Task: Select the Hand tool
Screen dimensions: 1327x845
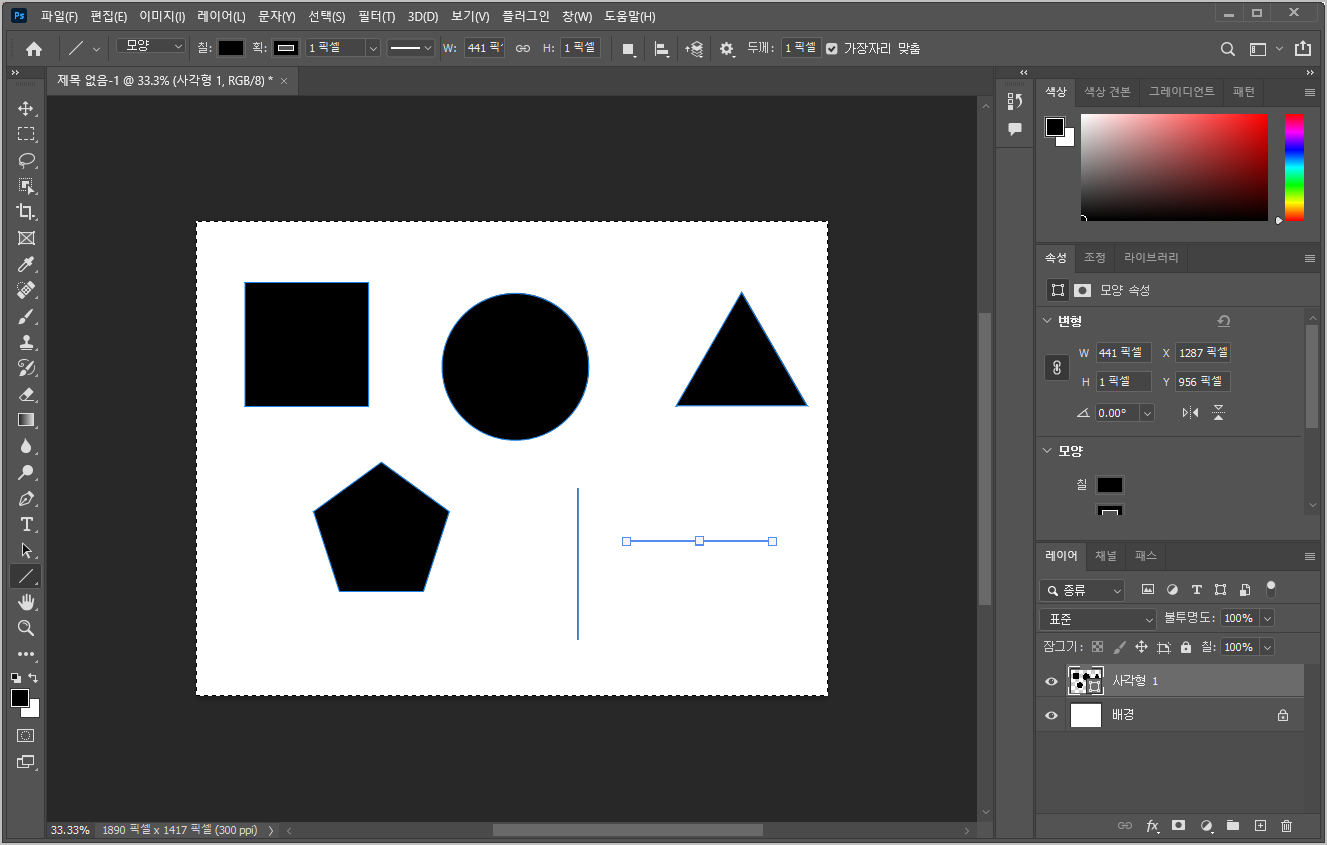Action: click(x=26, y=602)
